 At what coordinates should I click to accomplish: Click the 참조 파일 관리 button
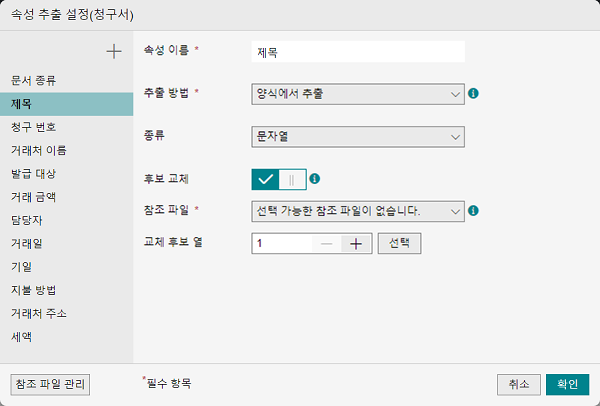click(50, 385)
